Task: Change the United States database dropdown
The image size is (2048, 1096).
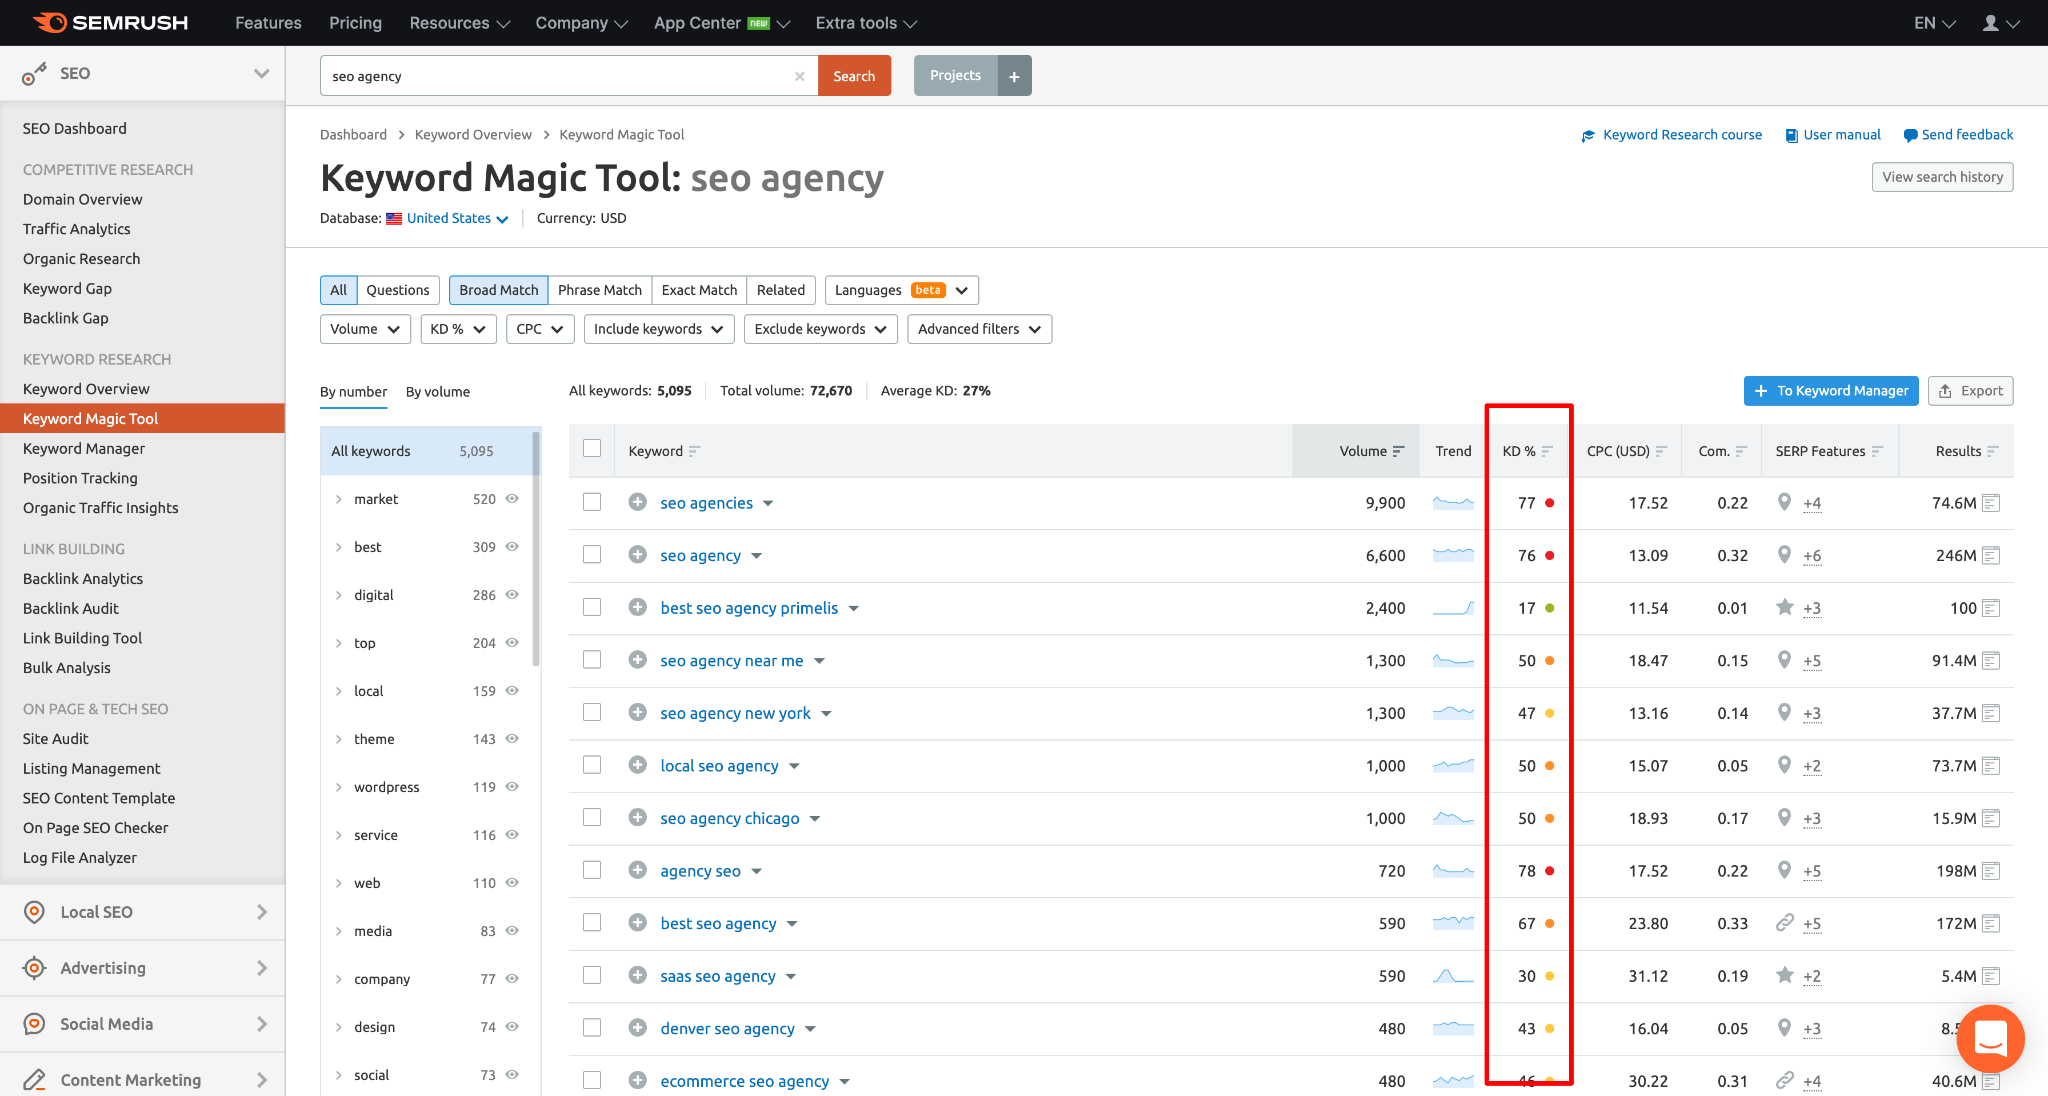Action: 457,218
